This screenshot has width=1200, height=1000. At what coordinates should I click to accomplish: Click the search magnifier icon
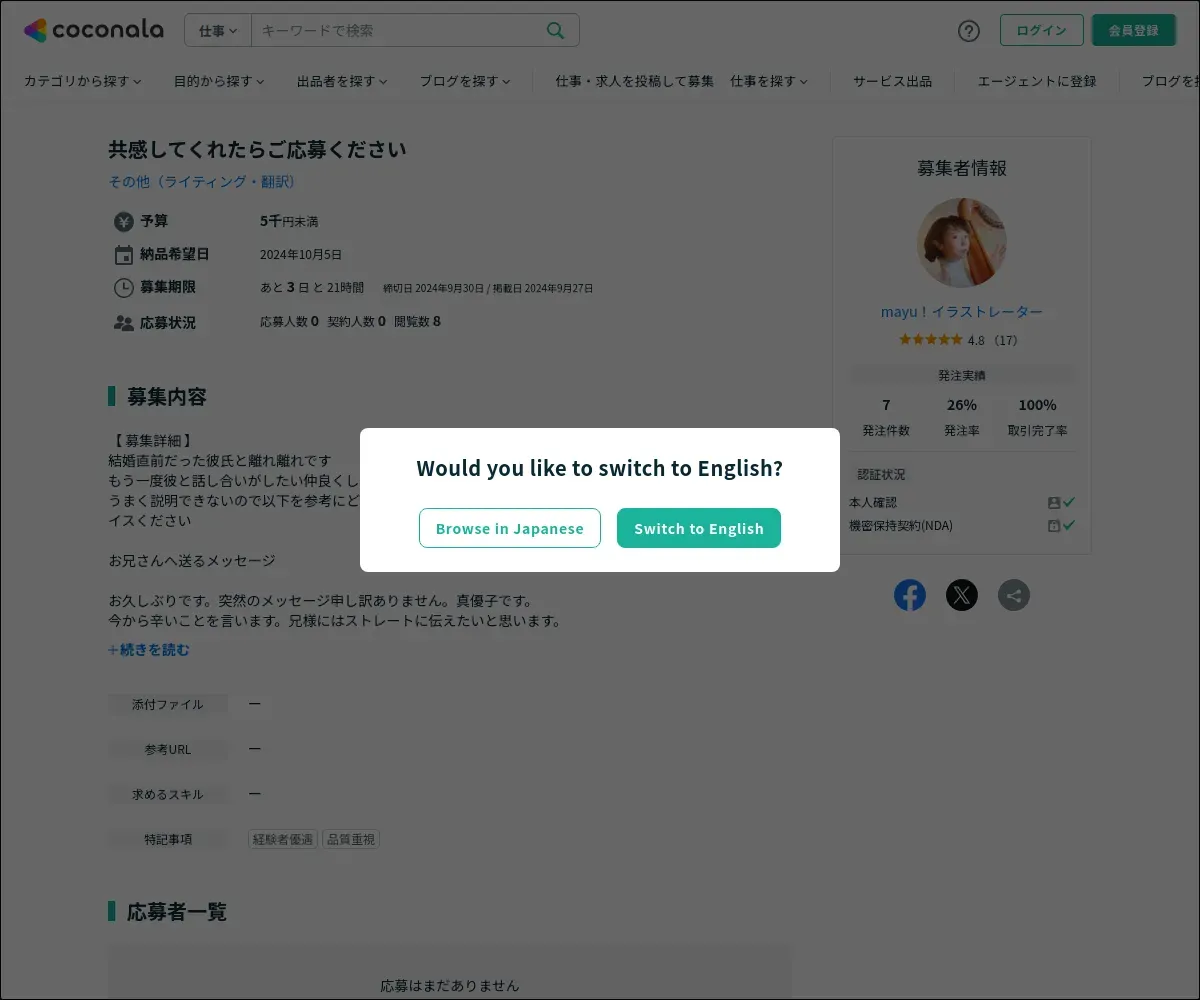(x=556, y=30)
